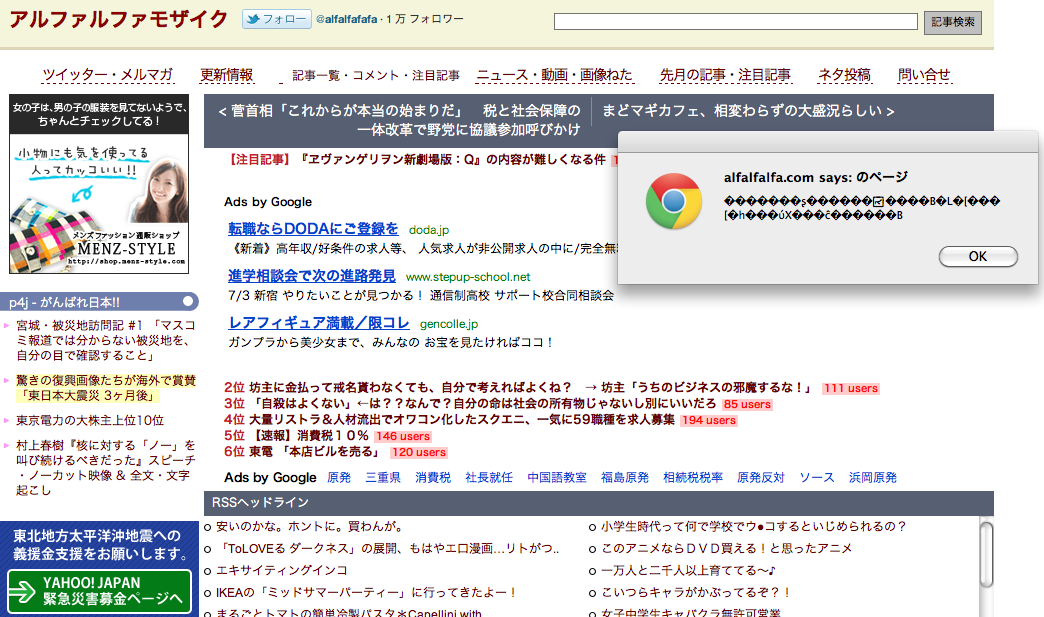This screenshot has height=617, width=1044.
Task: Open the レアフィギュア満載/限コレ ad link
Action: point(319,323)
